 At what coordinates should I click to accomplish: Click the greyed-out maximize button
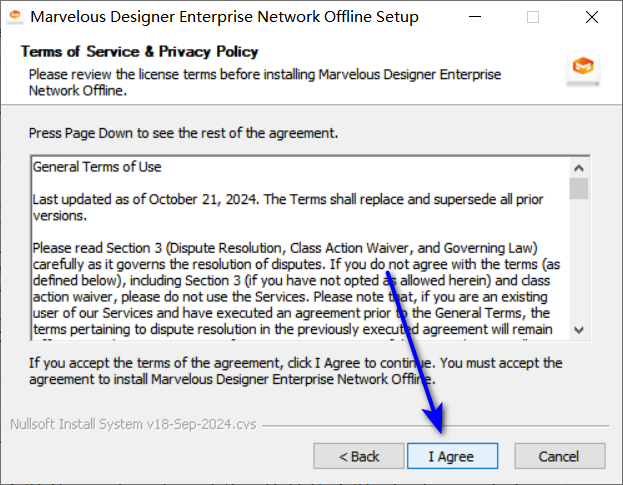pyautogui.click(x=532, y=17)
